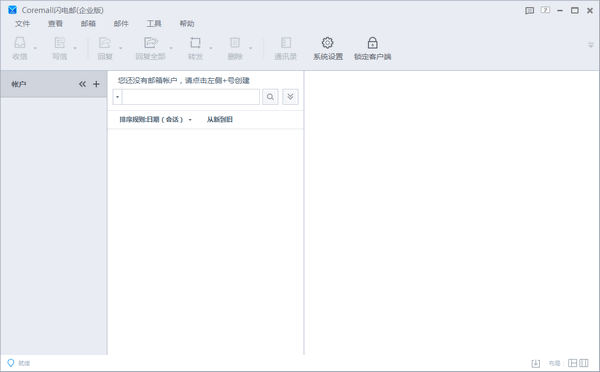Expand the toolbar overflow arrow

(x=591, y=45)
